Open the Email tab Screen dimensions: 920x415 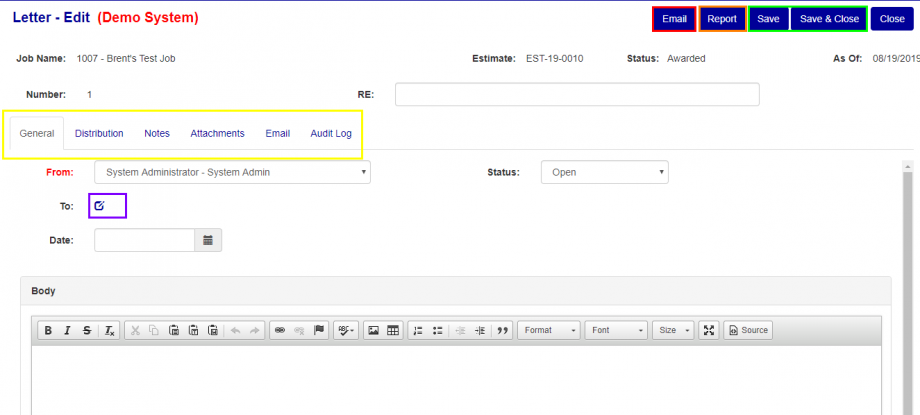pyautogui.click(x=278, y=134)
